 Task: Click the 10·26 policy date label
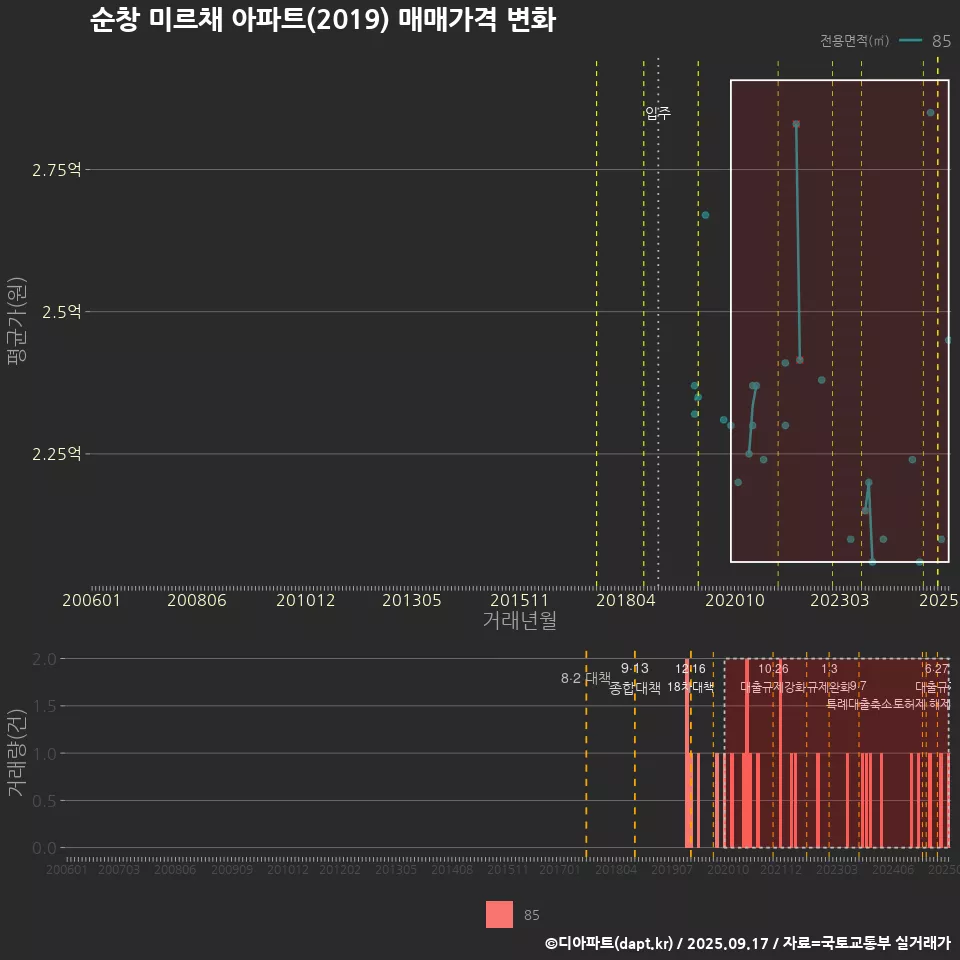(x=773, y=669)
